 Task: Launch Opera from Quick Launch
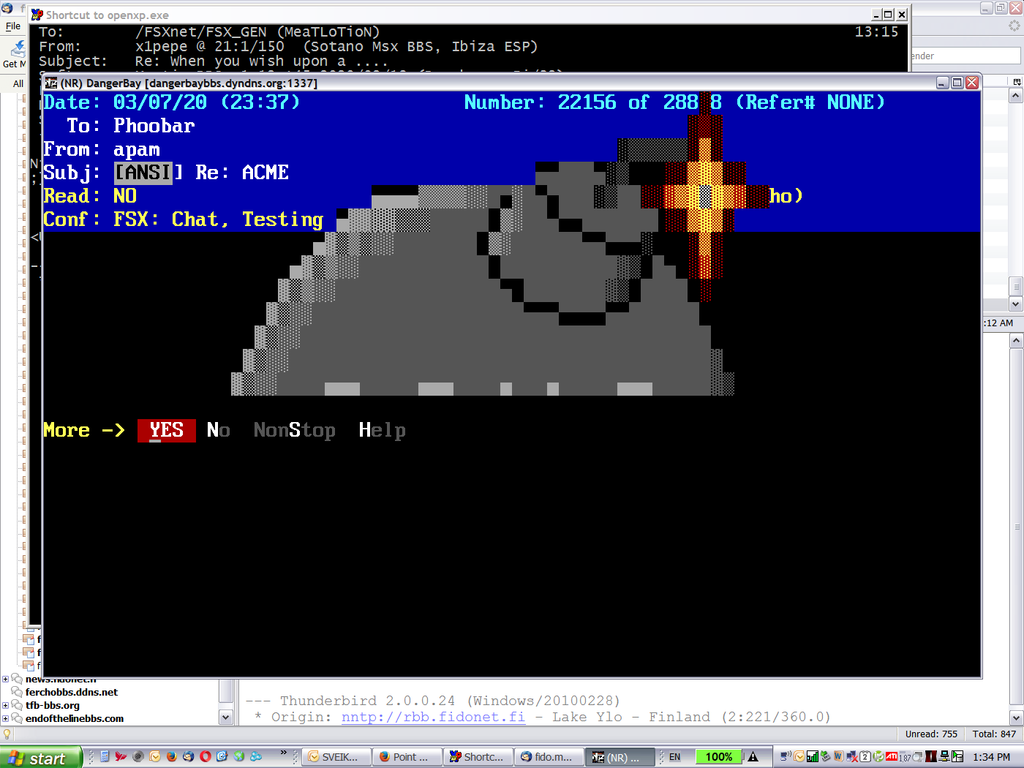tap(205, 757)
